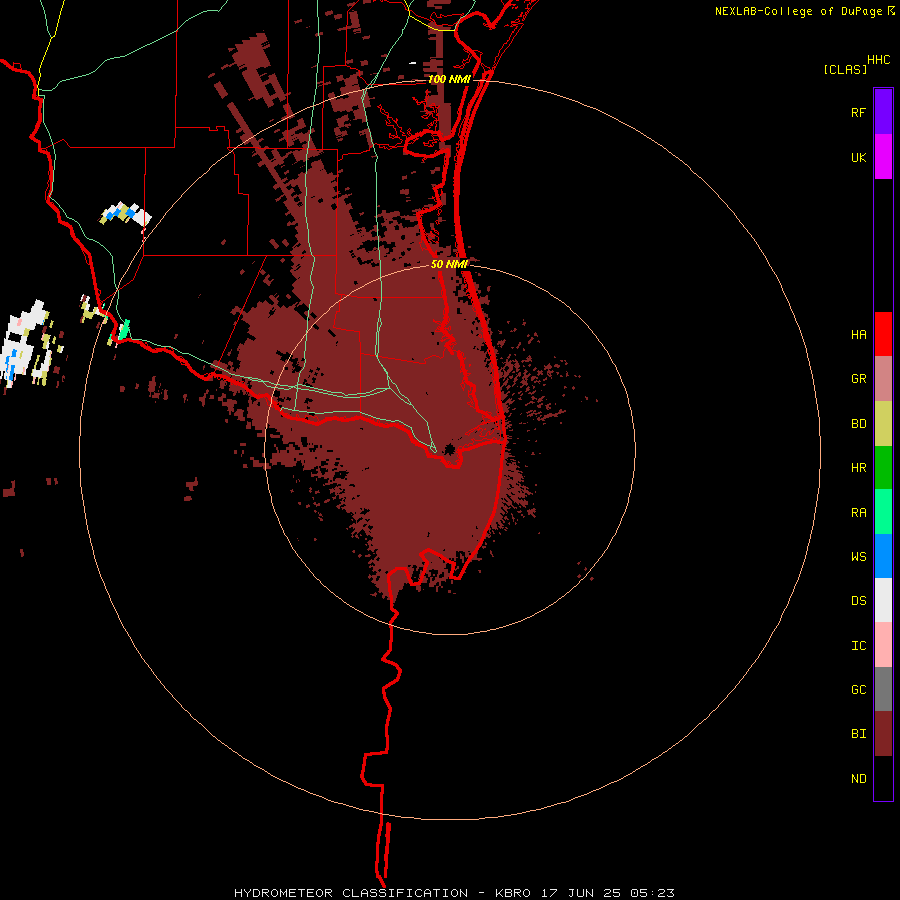Click the RF legend label
The width and height of the screenshot is (900, 900).
point(858,112)
